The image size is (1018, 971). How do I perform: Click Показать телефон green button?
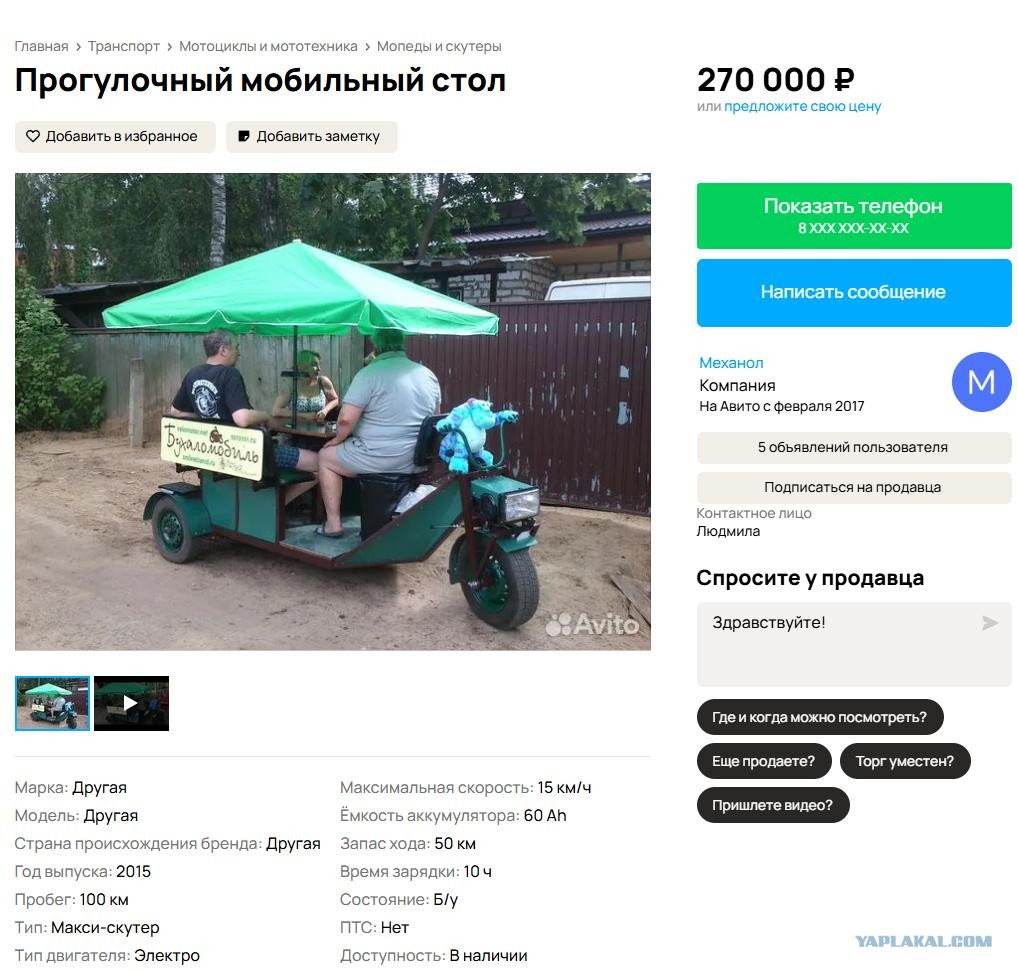(854, 216)
